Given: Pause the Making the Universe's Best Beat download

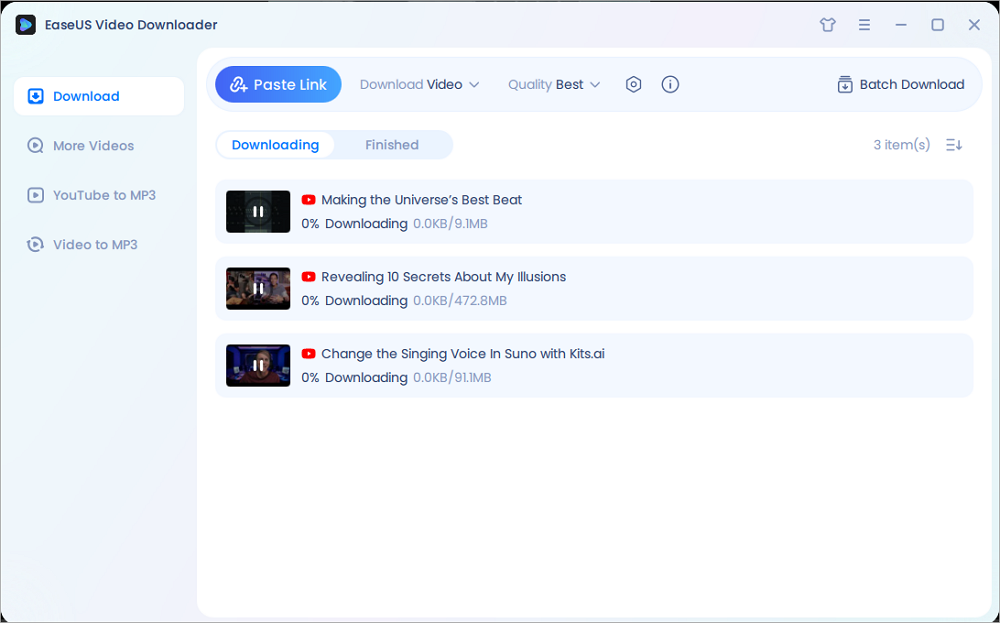Looking at the screenshot, I should click(258, 212).
